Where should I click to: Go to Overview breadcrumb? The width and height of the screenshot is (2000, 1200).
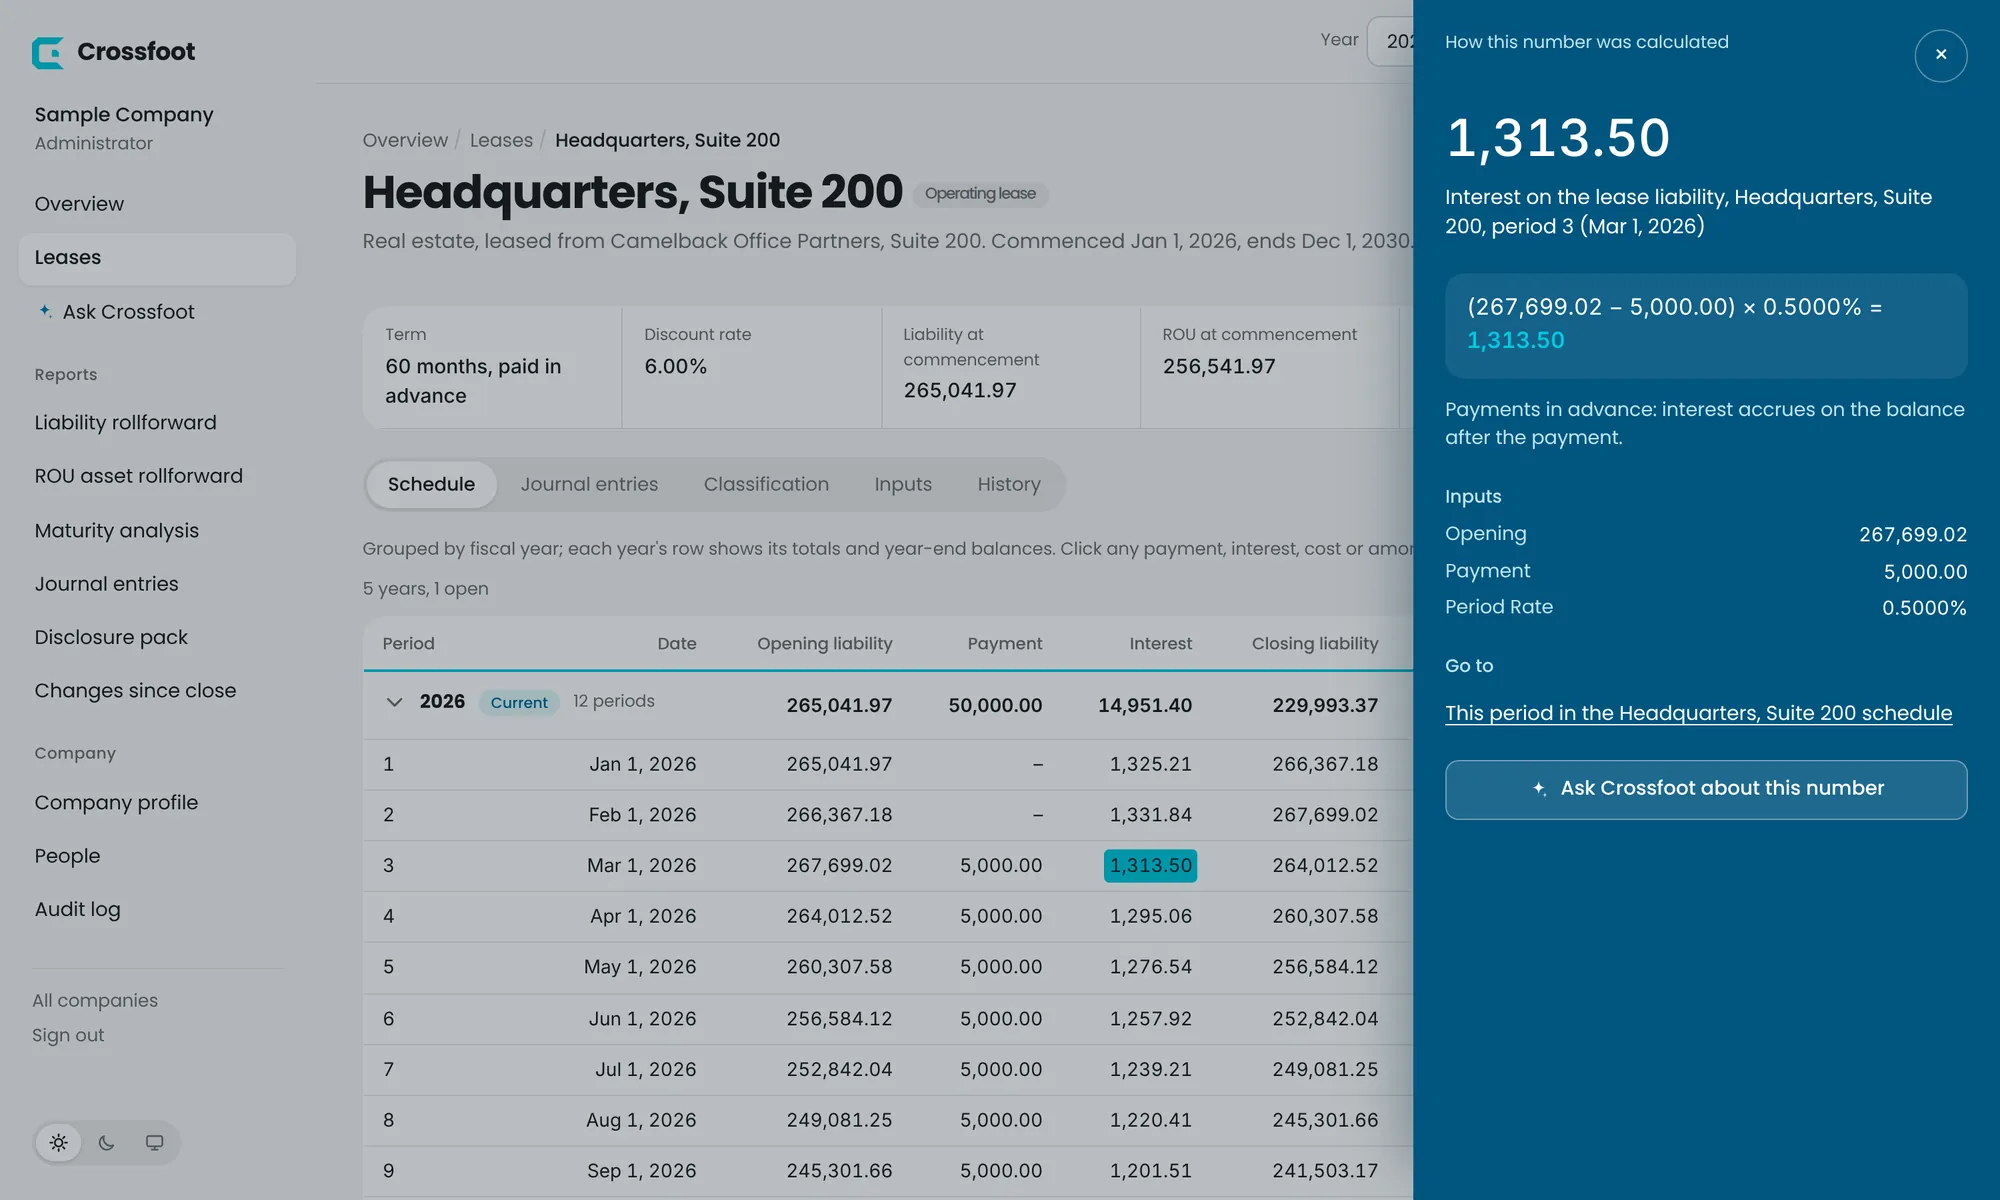click(405, 140)
